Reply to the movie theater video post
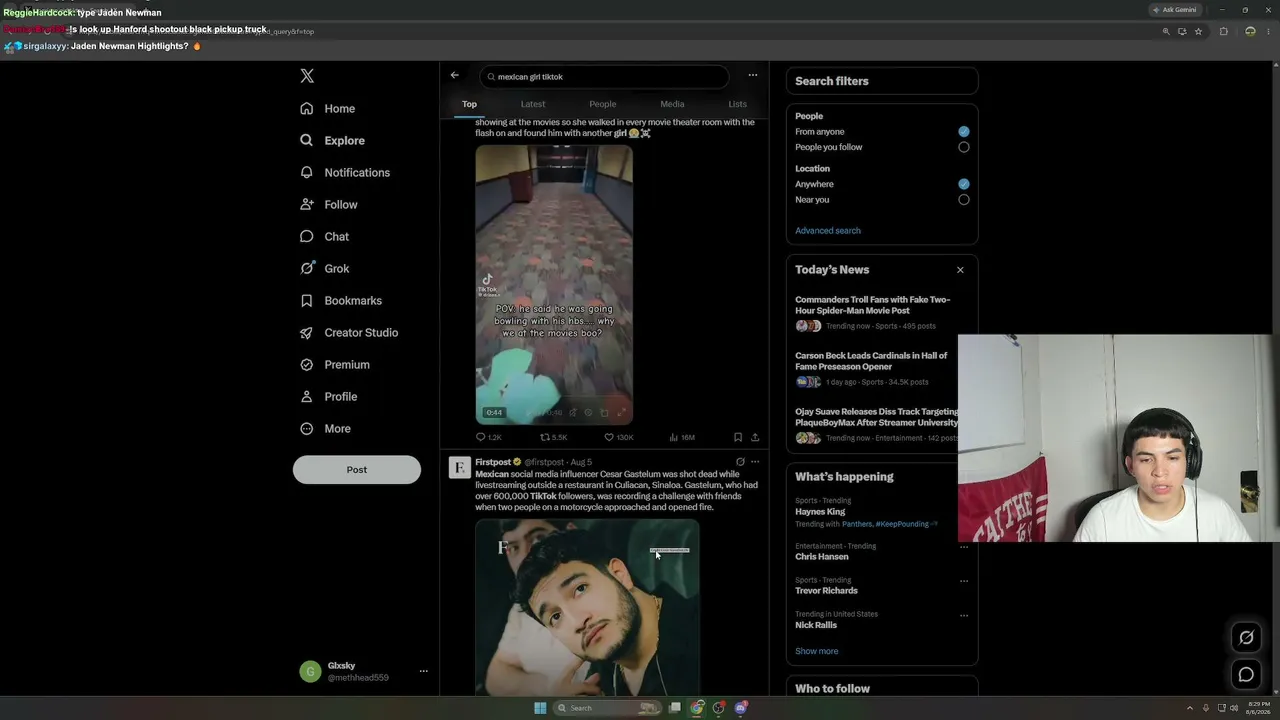 click(x=488, y=437)
